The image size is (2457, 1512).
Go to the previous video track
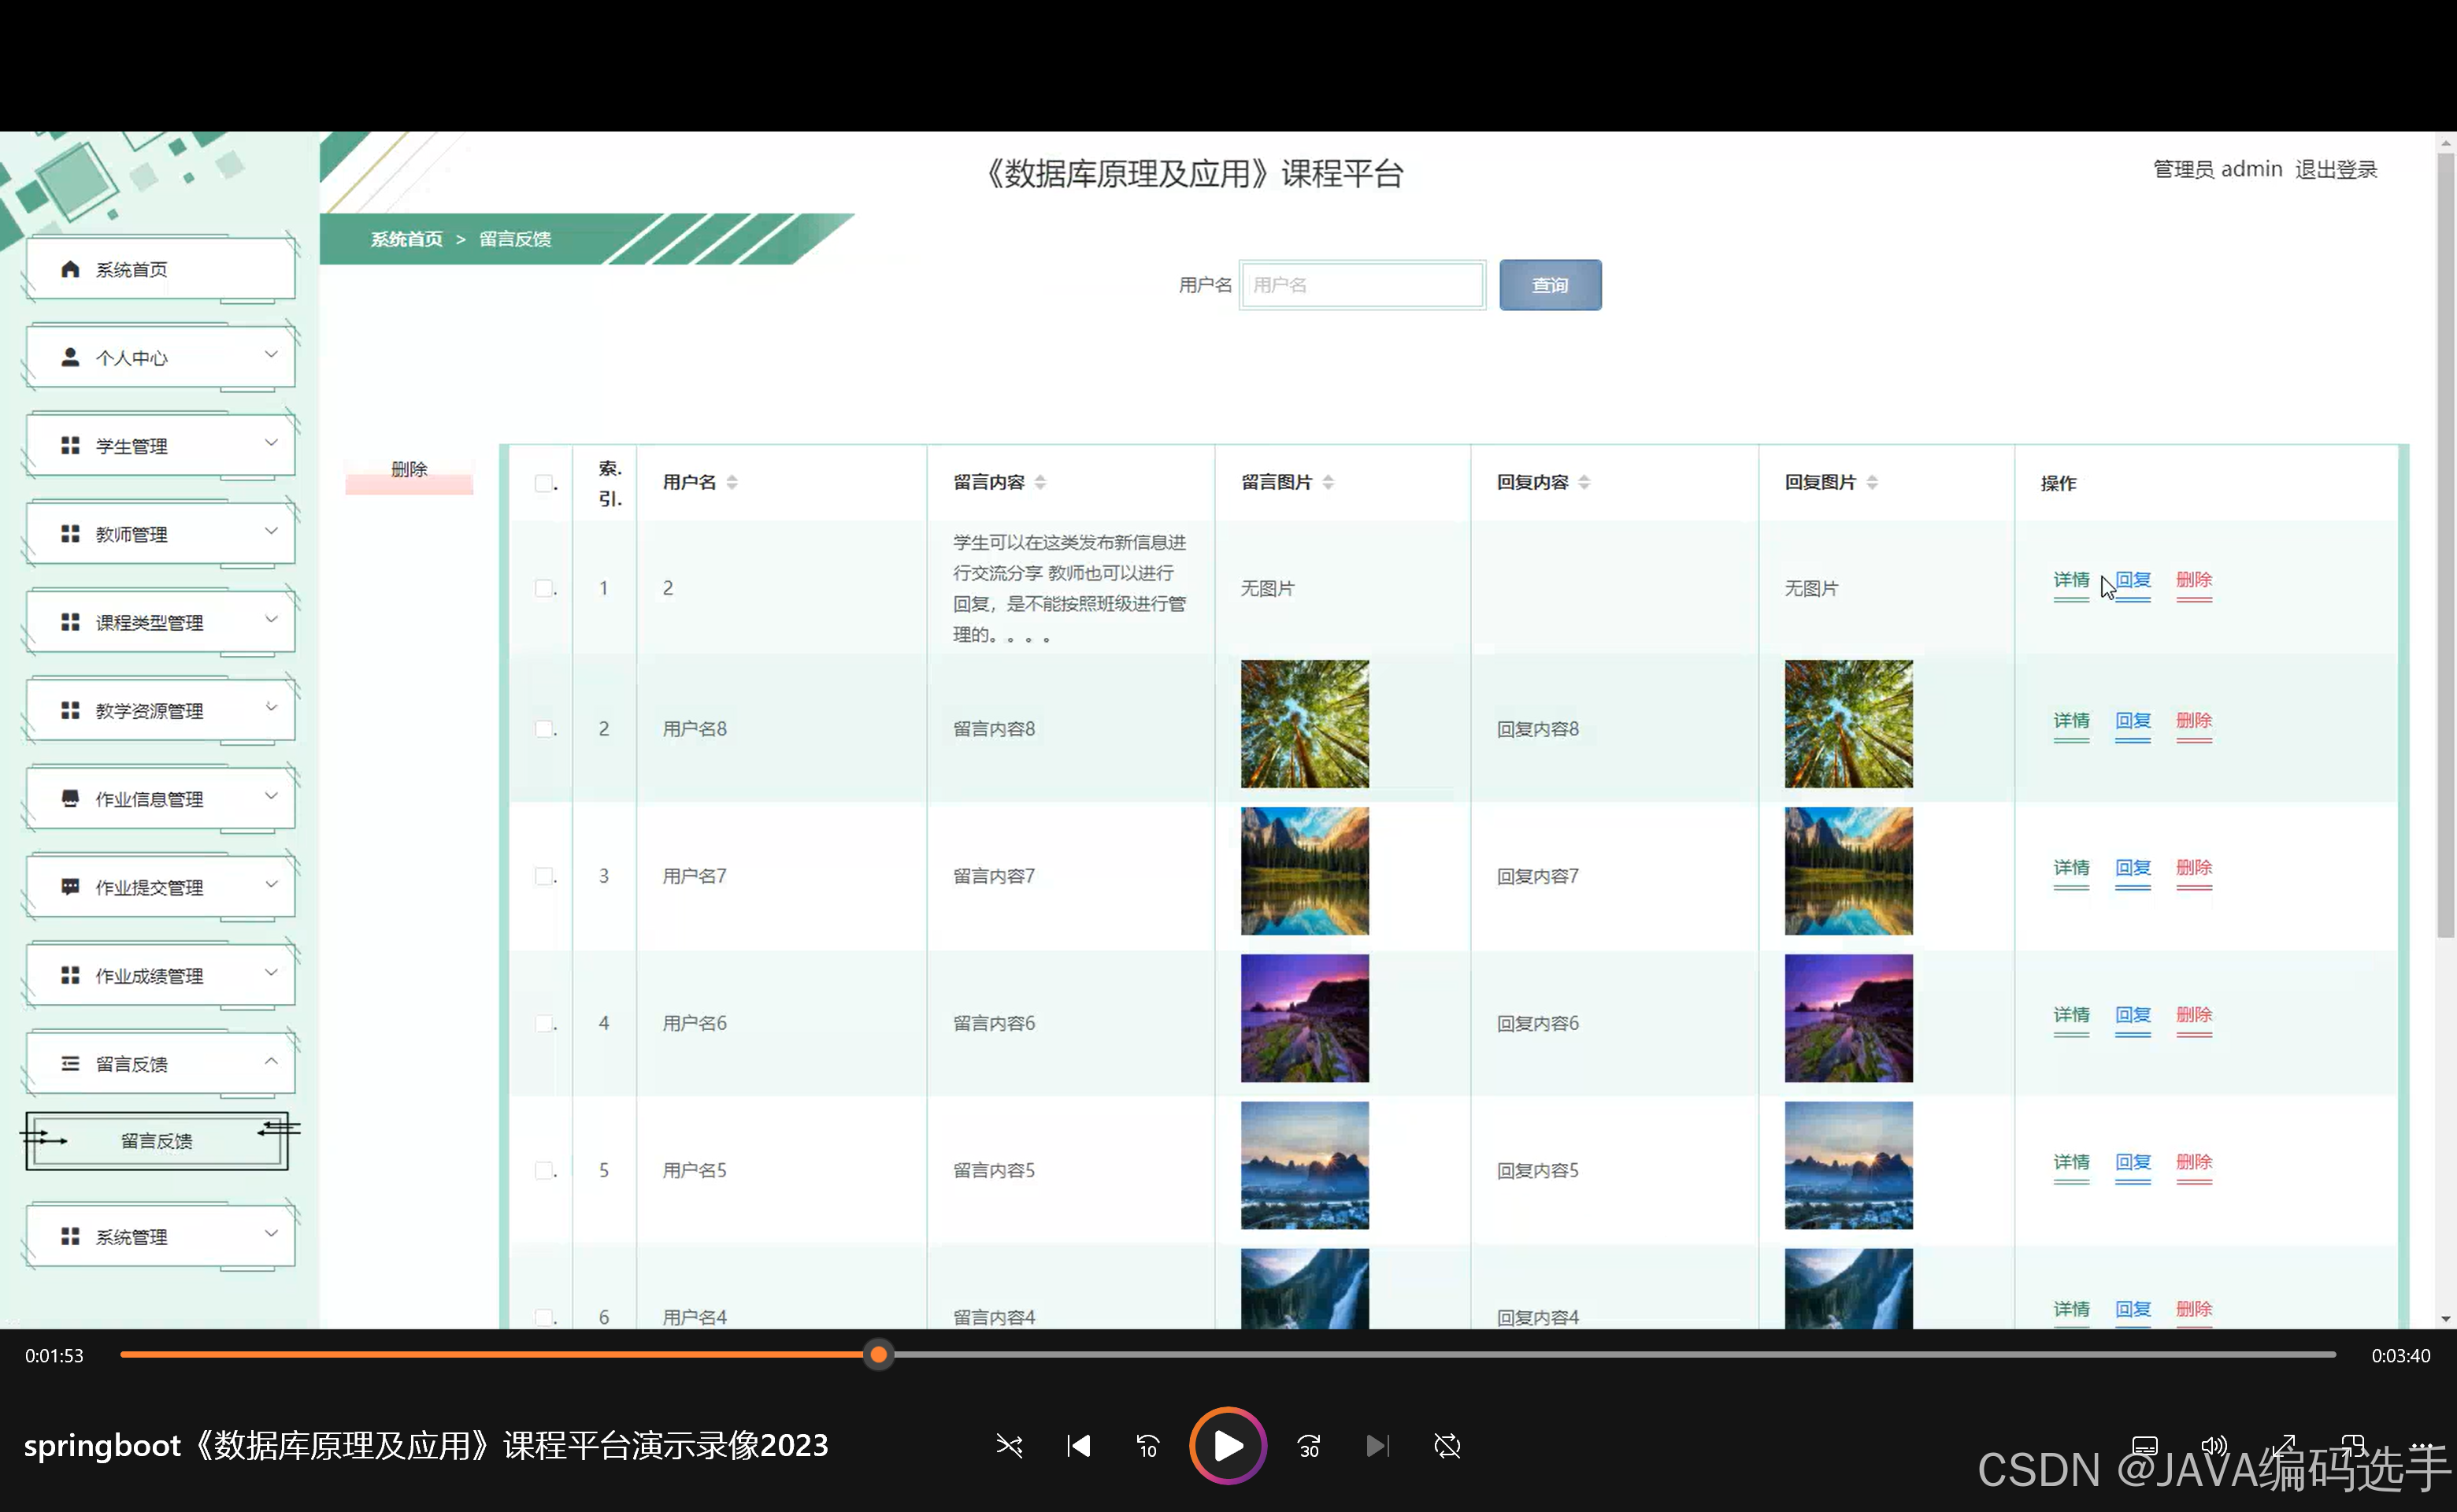[1078, 1446]
